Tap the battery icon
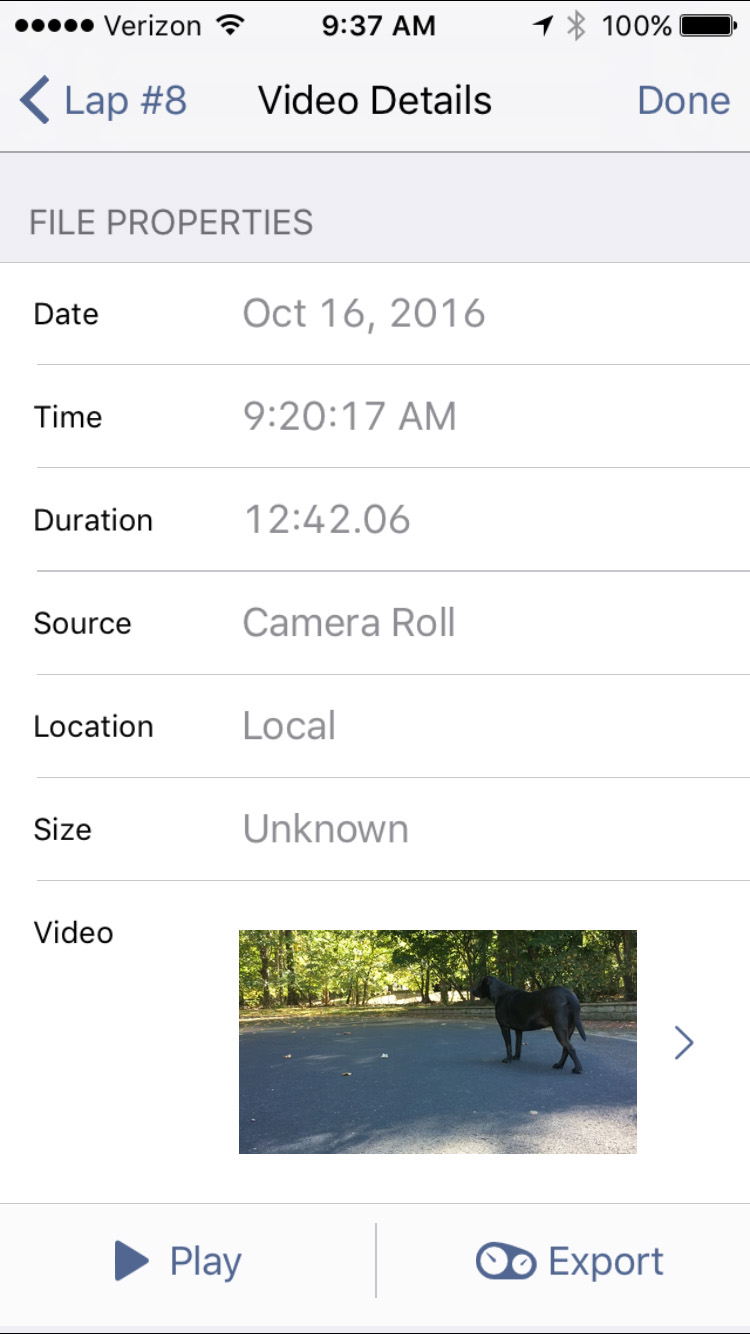 point(708,26)
